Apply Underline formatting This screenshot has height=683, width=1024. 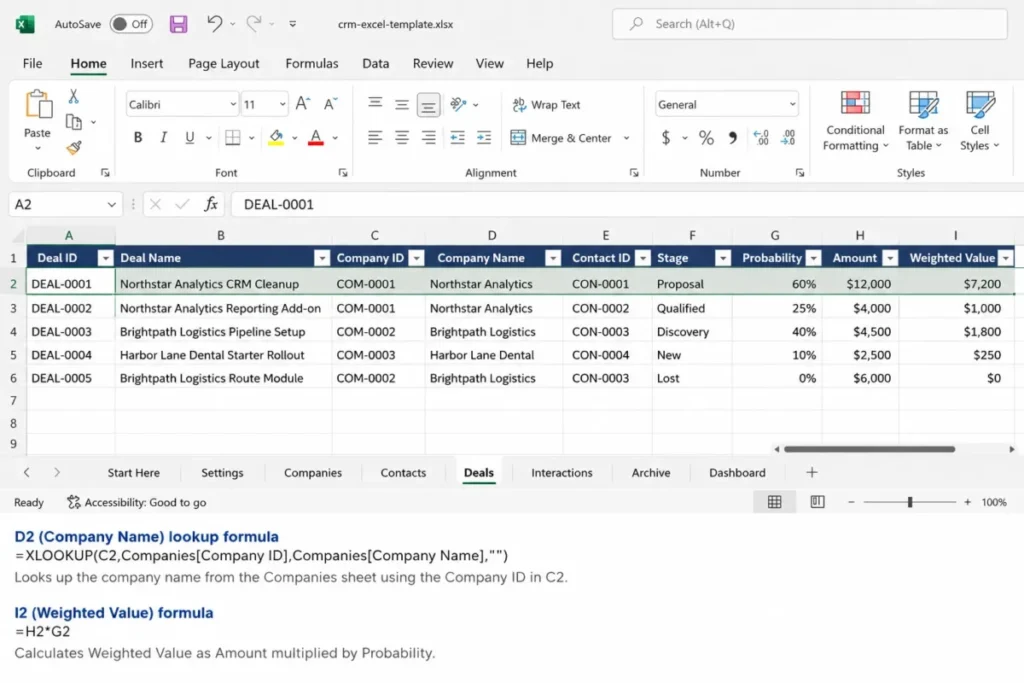(189, 138)
